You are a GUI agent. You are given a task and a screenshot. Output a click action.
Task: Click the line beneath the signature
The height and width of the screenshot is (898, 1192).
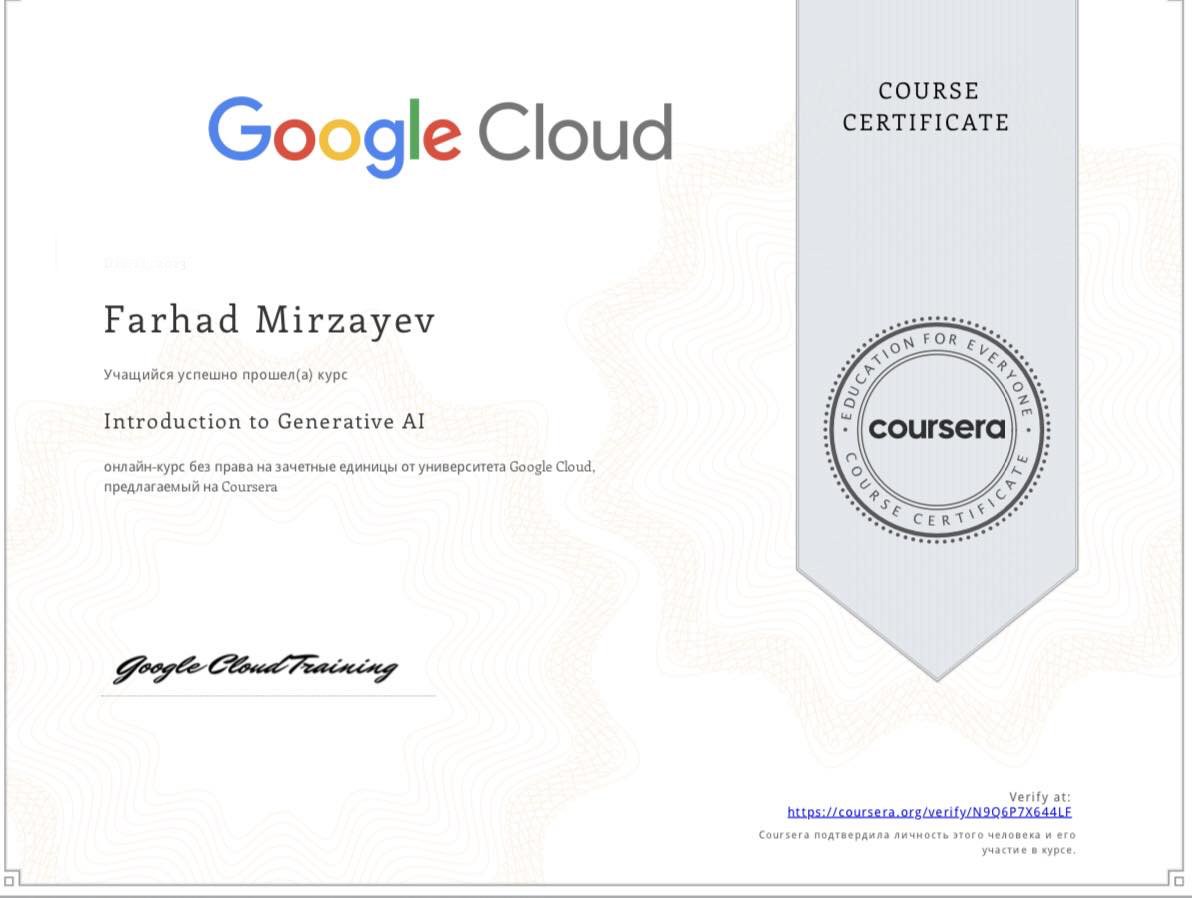268,695
